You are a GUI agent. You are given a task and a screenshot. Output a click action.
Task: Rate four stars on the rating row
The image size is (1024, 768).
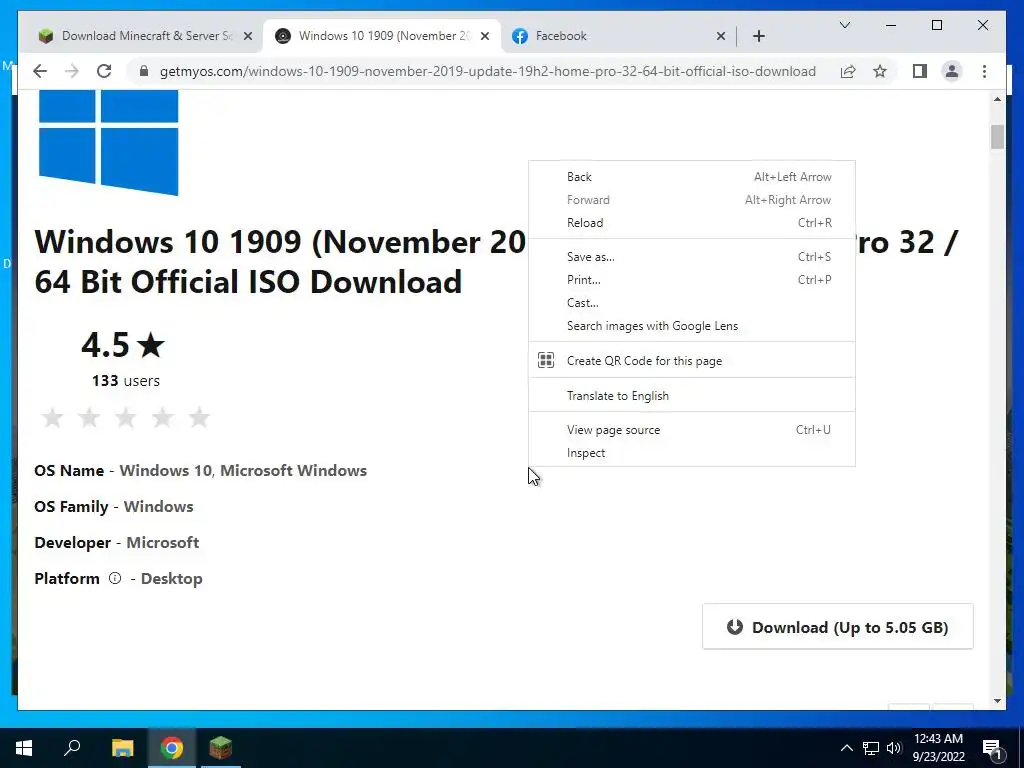(162, 417)
